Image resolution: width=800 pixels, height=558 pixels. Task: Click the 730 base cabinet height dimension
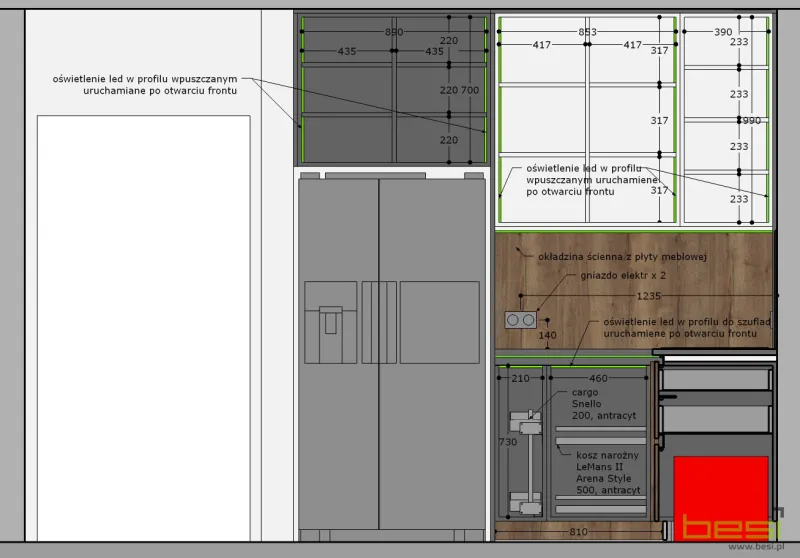[x=508, y=442]
